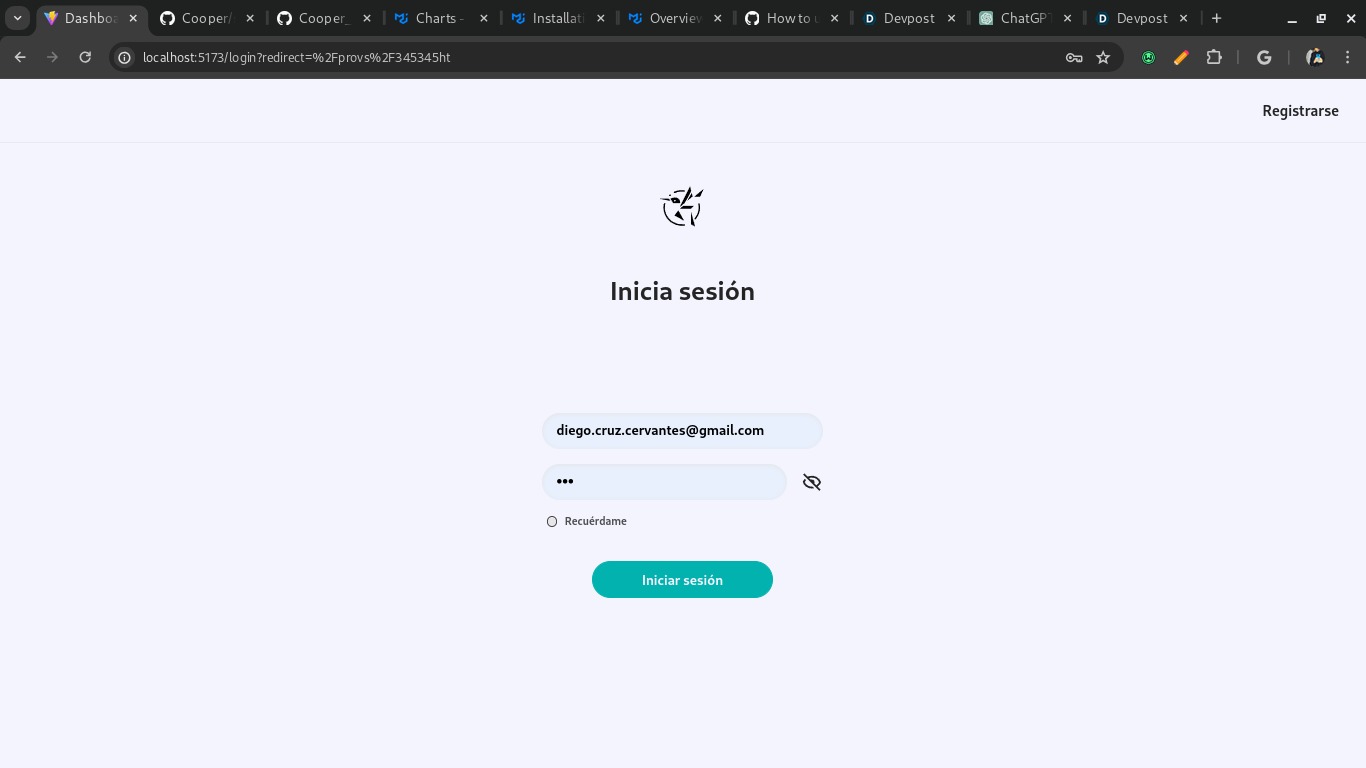The width and height of the screenshot is (1366, 768).
Task: Focus the email input field
Action: click(x=682, y=431)
